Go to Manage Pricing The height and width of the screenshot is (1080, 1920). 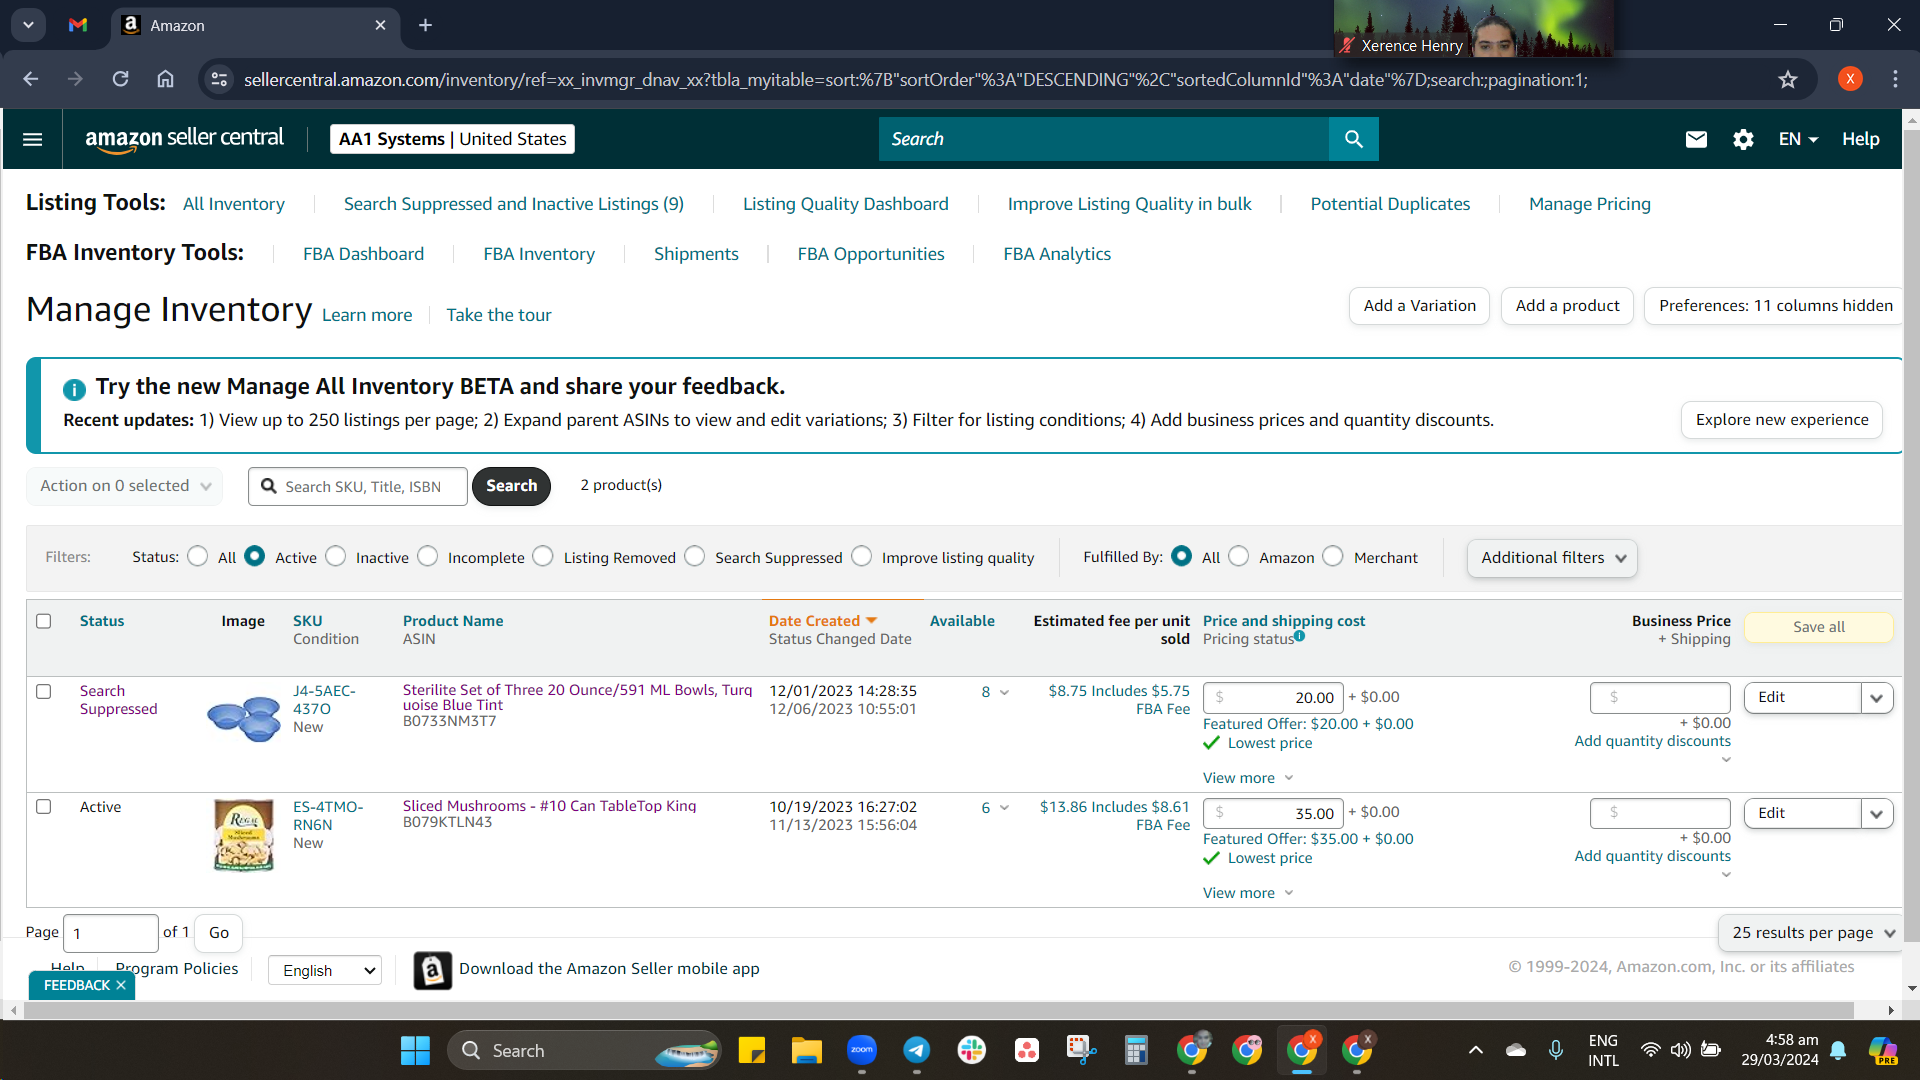click(1590, 204)
